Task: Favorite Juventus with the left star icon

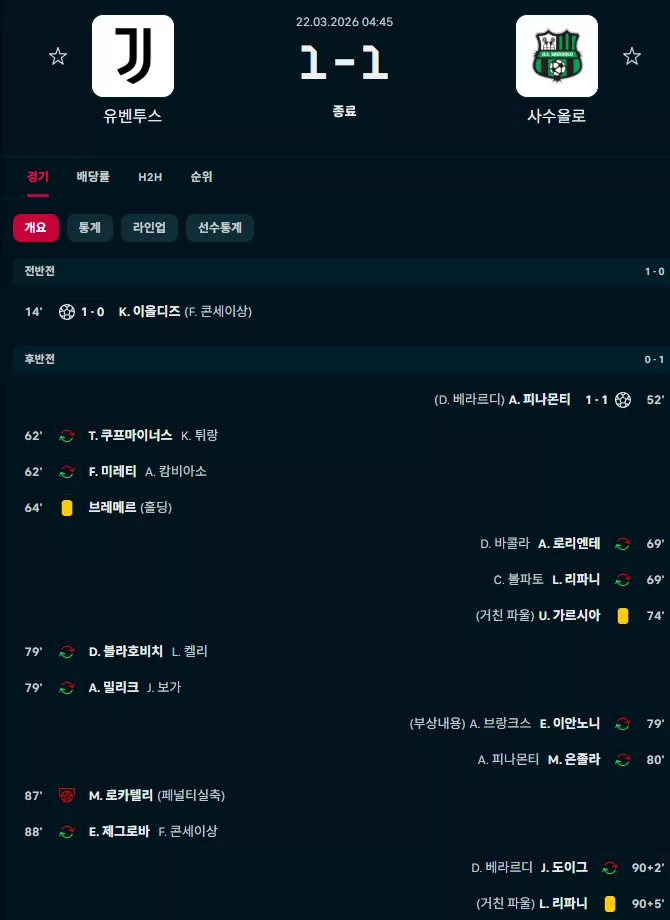Action: [x=57, y=56]
